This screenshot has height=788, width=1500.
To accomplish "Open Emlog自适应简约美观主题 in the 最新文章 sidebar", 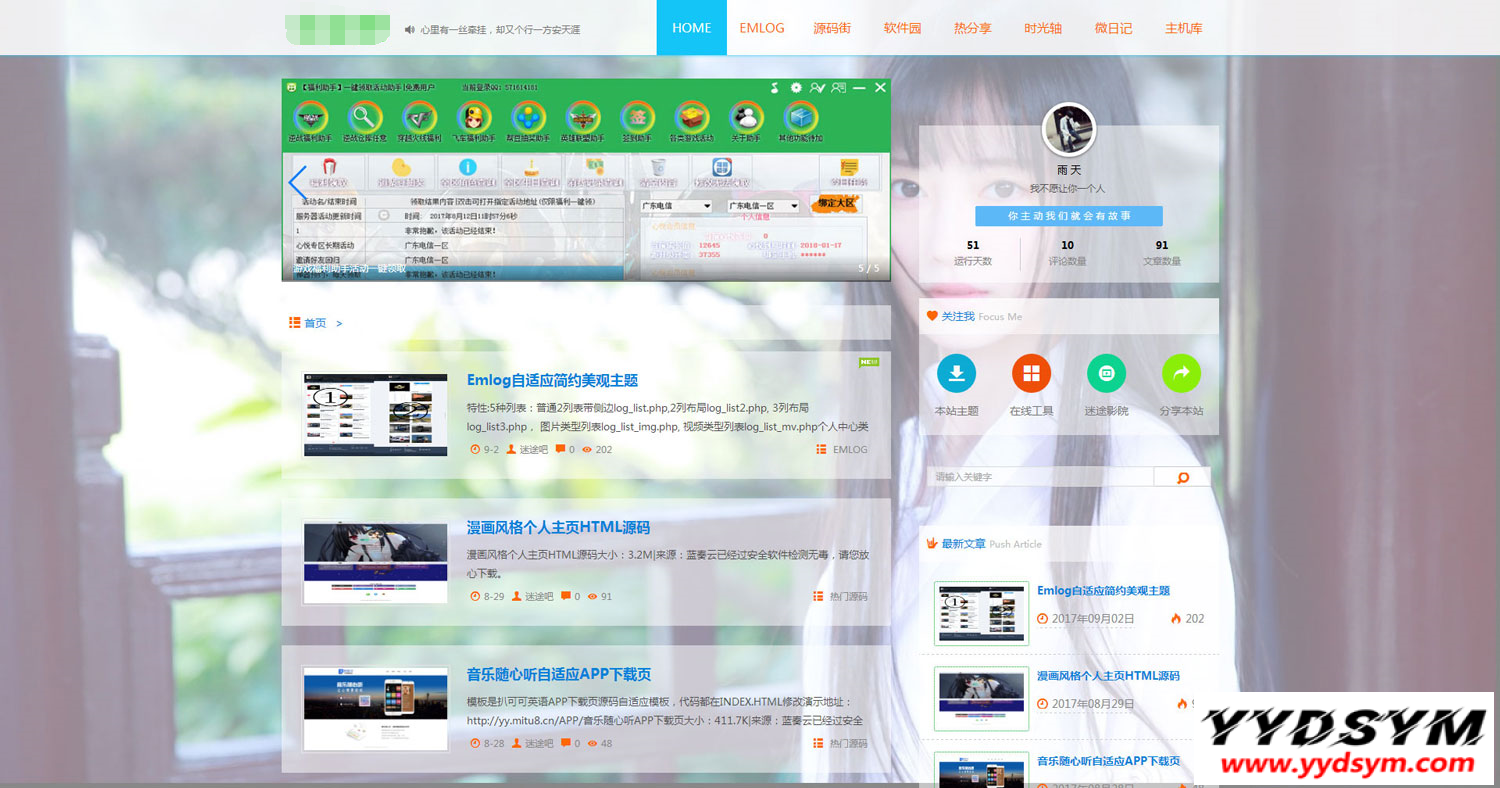I will click(1103, 591).
